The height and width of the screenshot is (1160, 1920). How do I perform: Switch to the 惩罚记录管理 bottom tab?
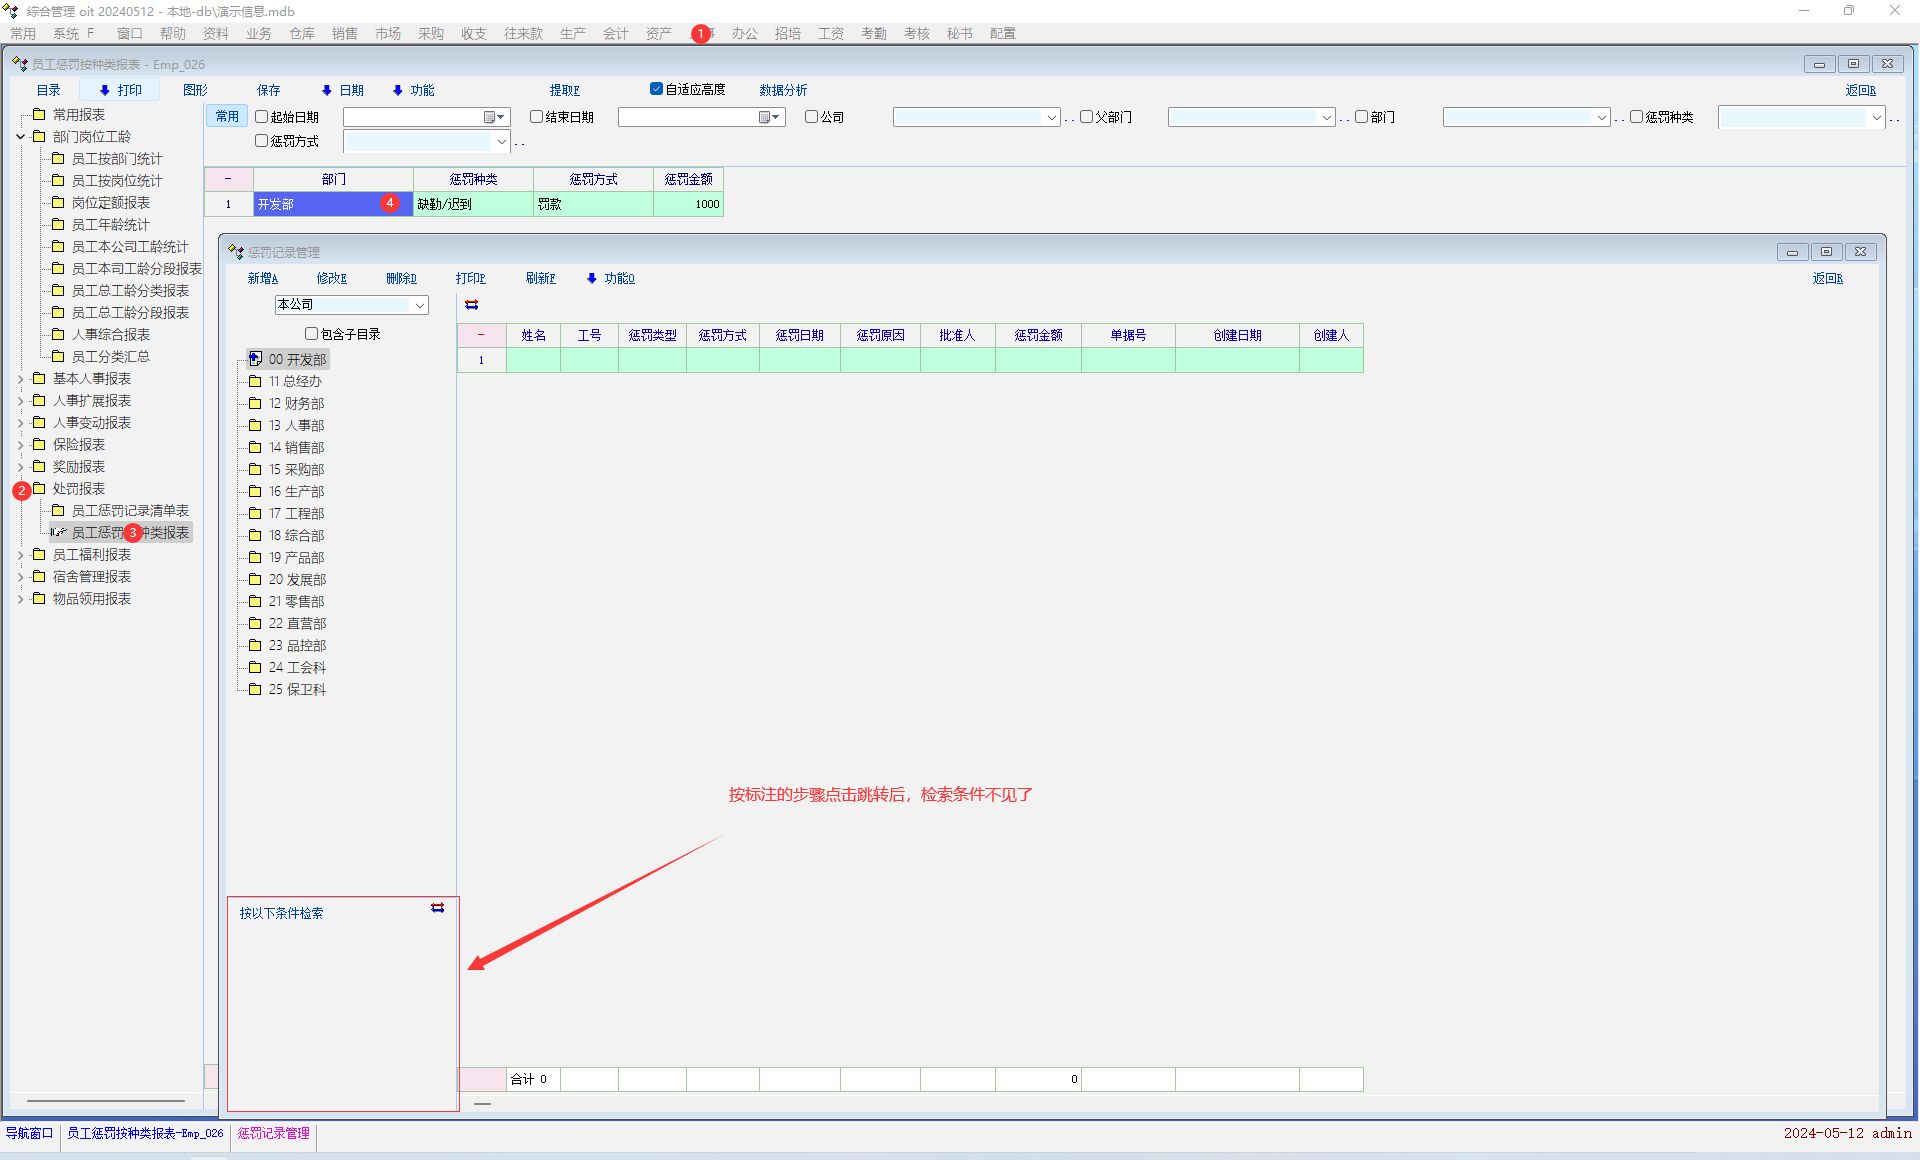[273, 1133]
